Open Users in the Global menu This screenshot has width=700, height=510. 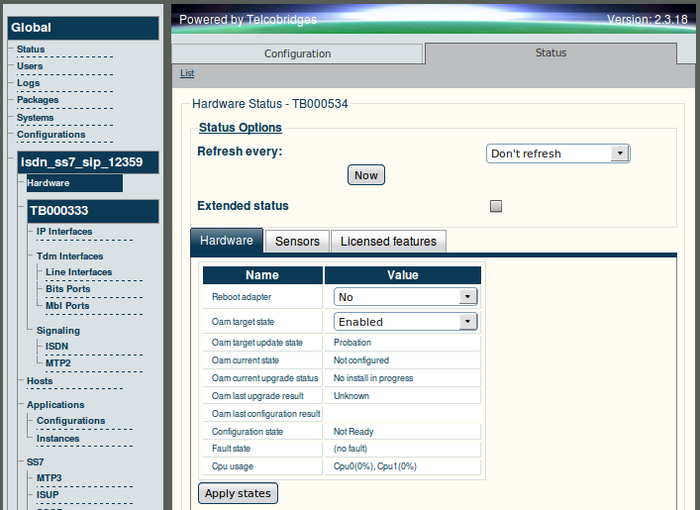(x=30, y=66)
